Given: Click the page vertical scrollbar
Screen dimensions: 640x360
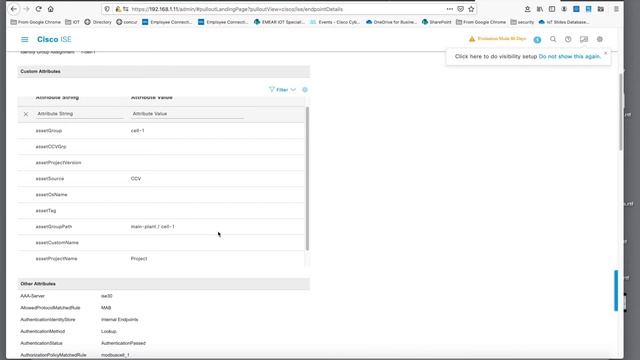Looking at the screenshot, I should click(x=621, y=112).
